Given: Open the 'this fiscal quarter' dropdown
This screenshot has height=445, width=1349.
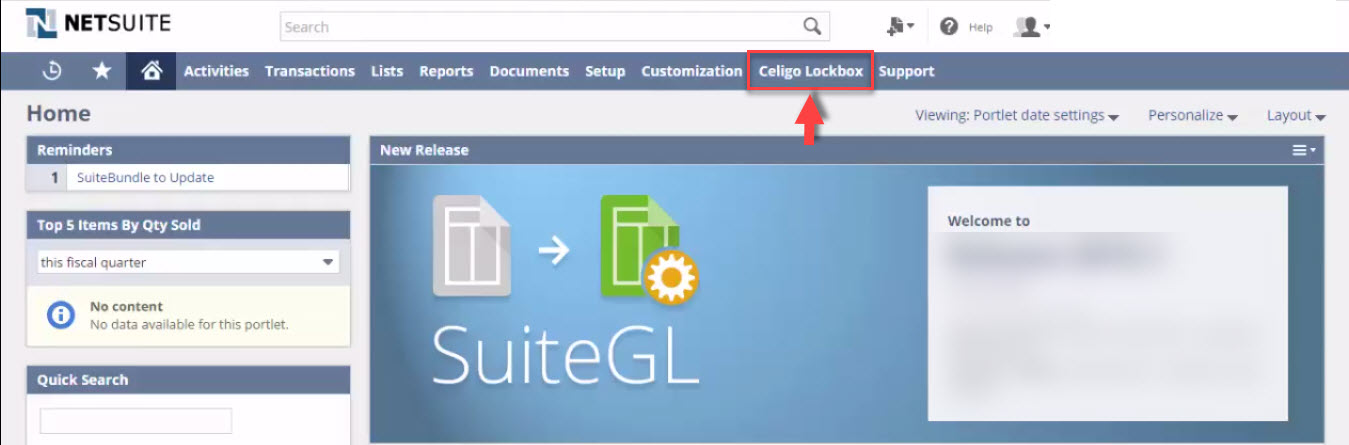Looking at the screenshot, I should 188,262.
